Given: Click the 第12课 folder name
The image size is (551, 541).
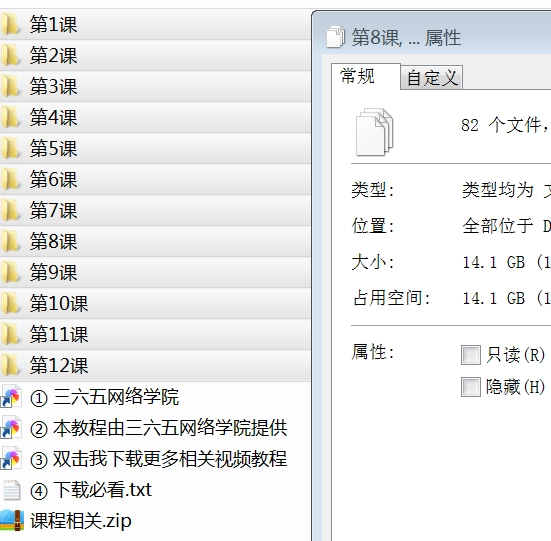Looking at the screenshot, I should point(59,365).
